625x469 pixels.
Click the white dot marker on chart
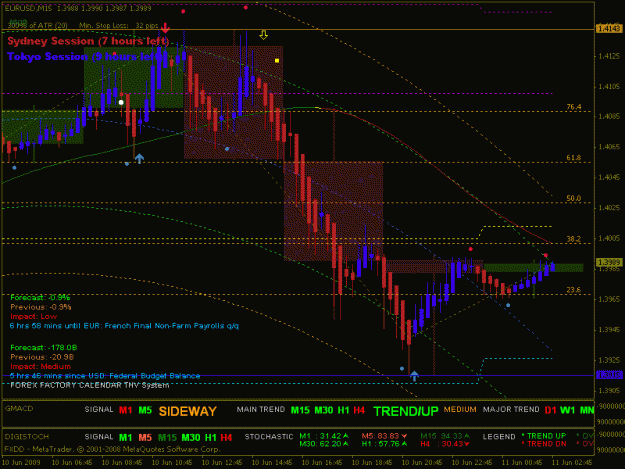pos(121,102)
